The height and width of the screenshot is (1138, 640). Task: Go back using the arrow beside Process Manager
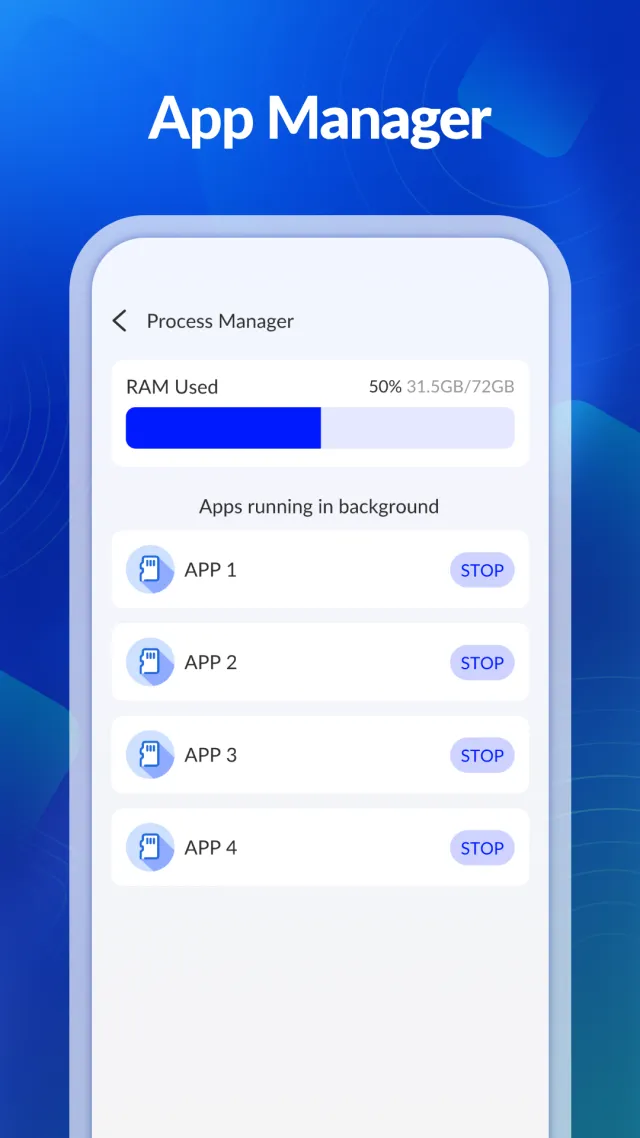[120, 321]
